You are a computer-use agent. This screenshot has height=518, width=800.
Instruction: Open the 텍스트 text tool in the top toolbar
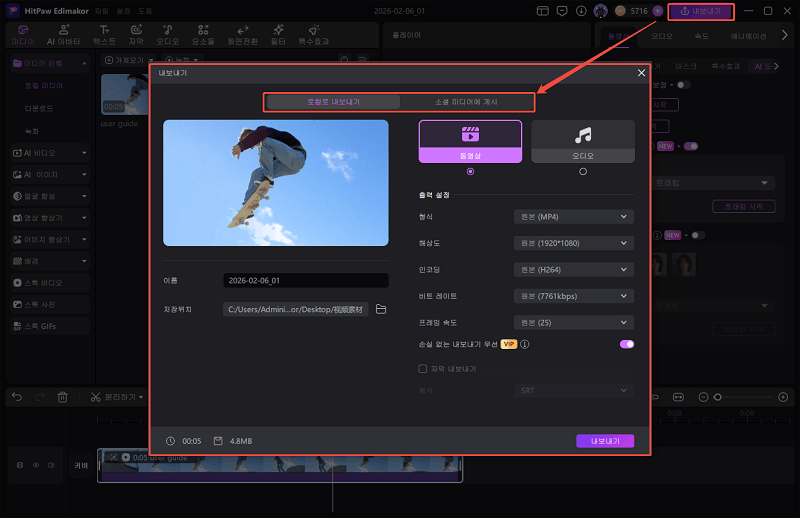[104, 30]
